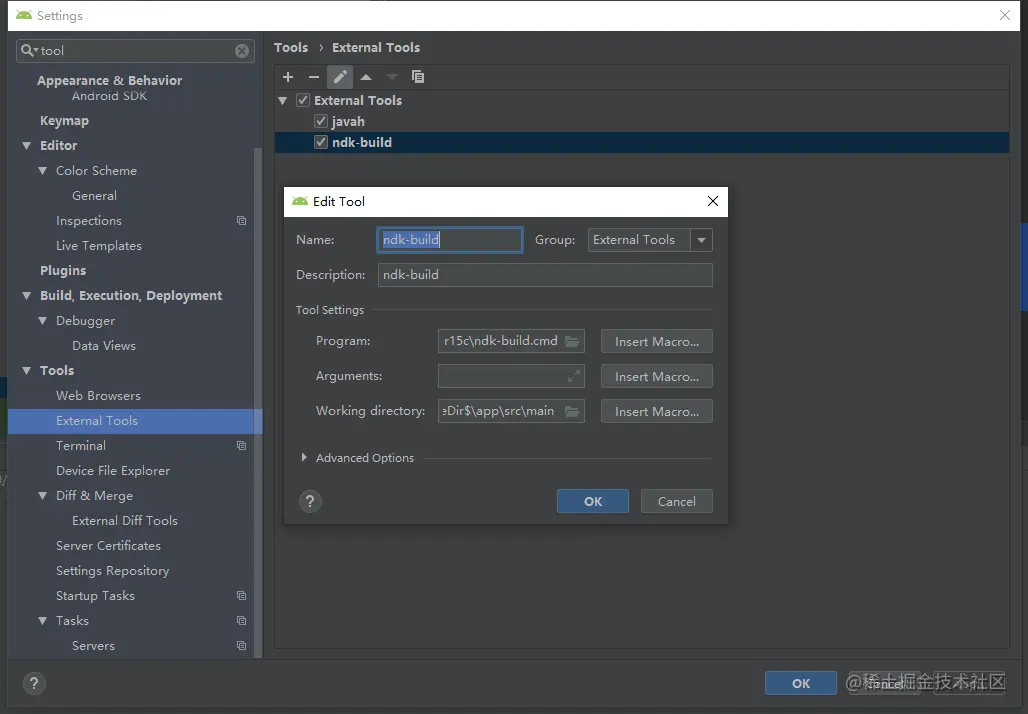This screenshot has width=1028, height=714.
Task: Click Cancel in Edit Tool dialog
Action: pos(677,502)
